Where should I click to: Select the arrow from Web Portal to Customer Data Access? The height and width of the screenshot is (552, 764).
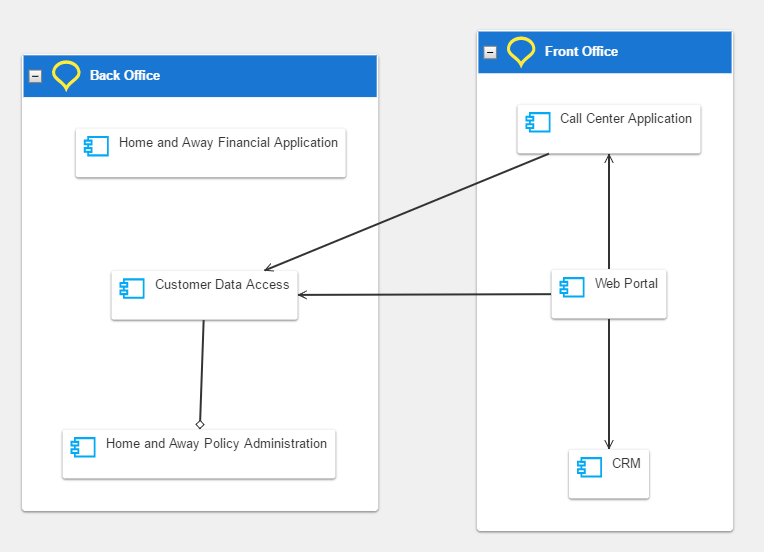point(424,294)
